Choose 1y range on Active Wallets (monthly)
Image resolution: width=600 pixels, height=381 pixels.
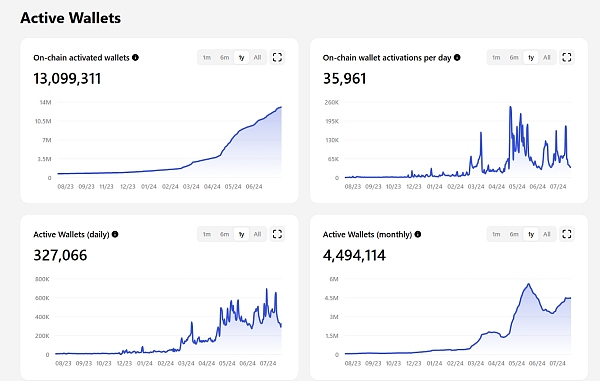point(531,234)
